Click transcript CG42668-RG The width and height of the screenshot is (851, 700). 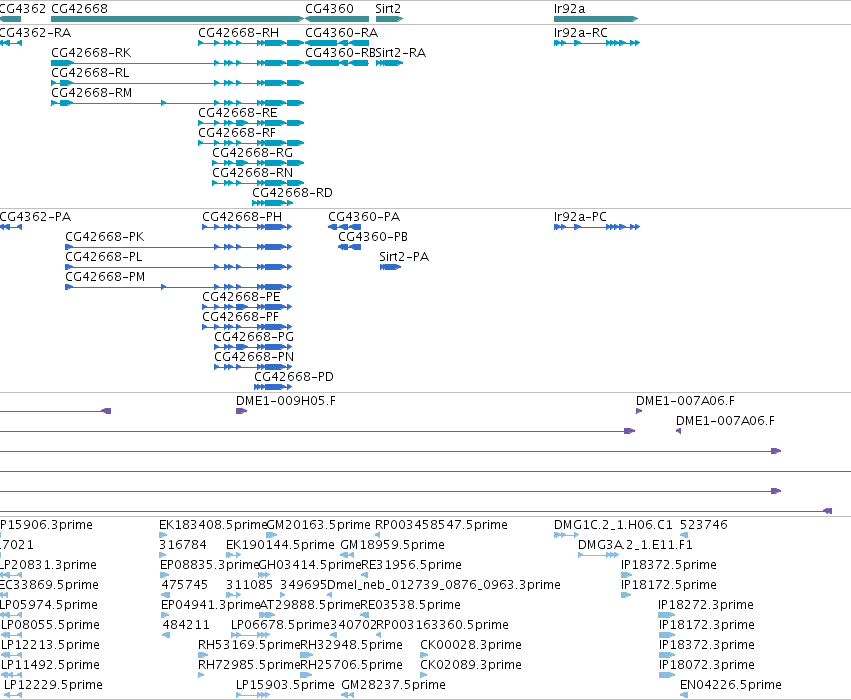point(252,153)
